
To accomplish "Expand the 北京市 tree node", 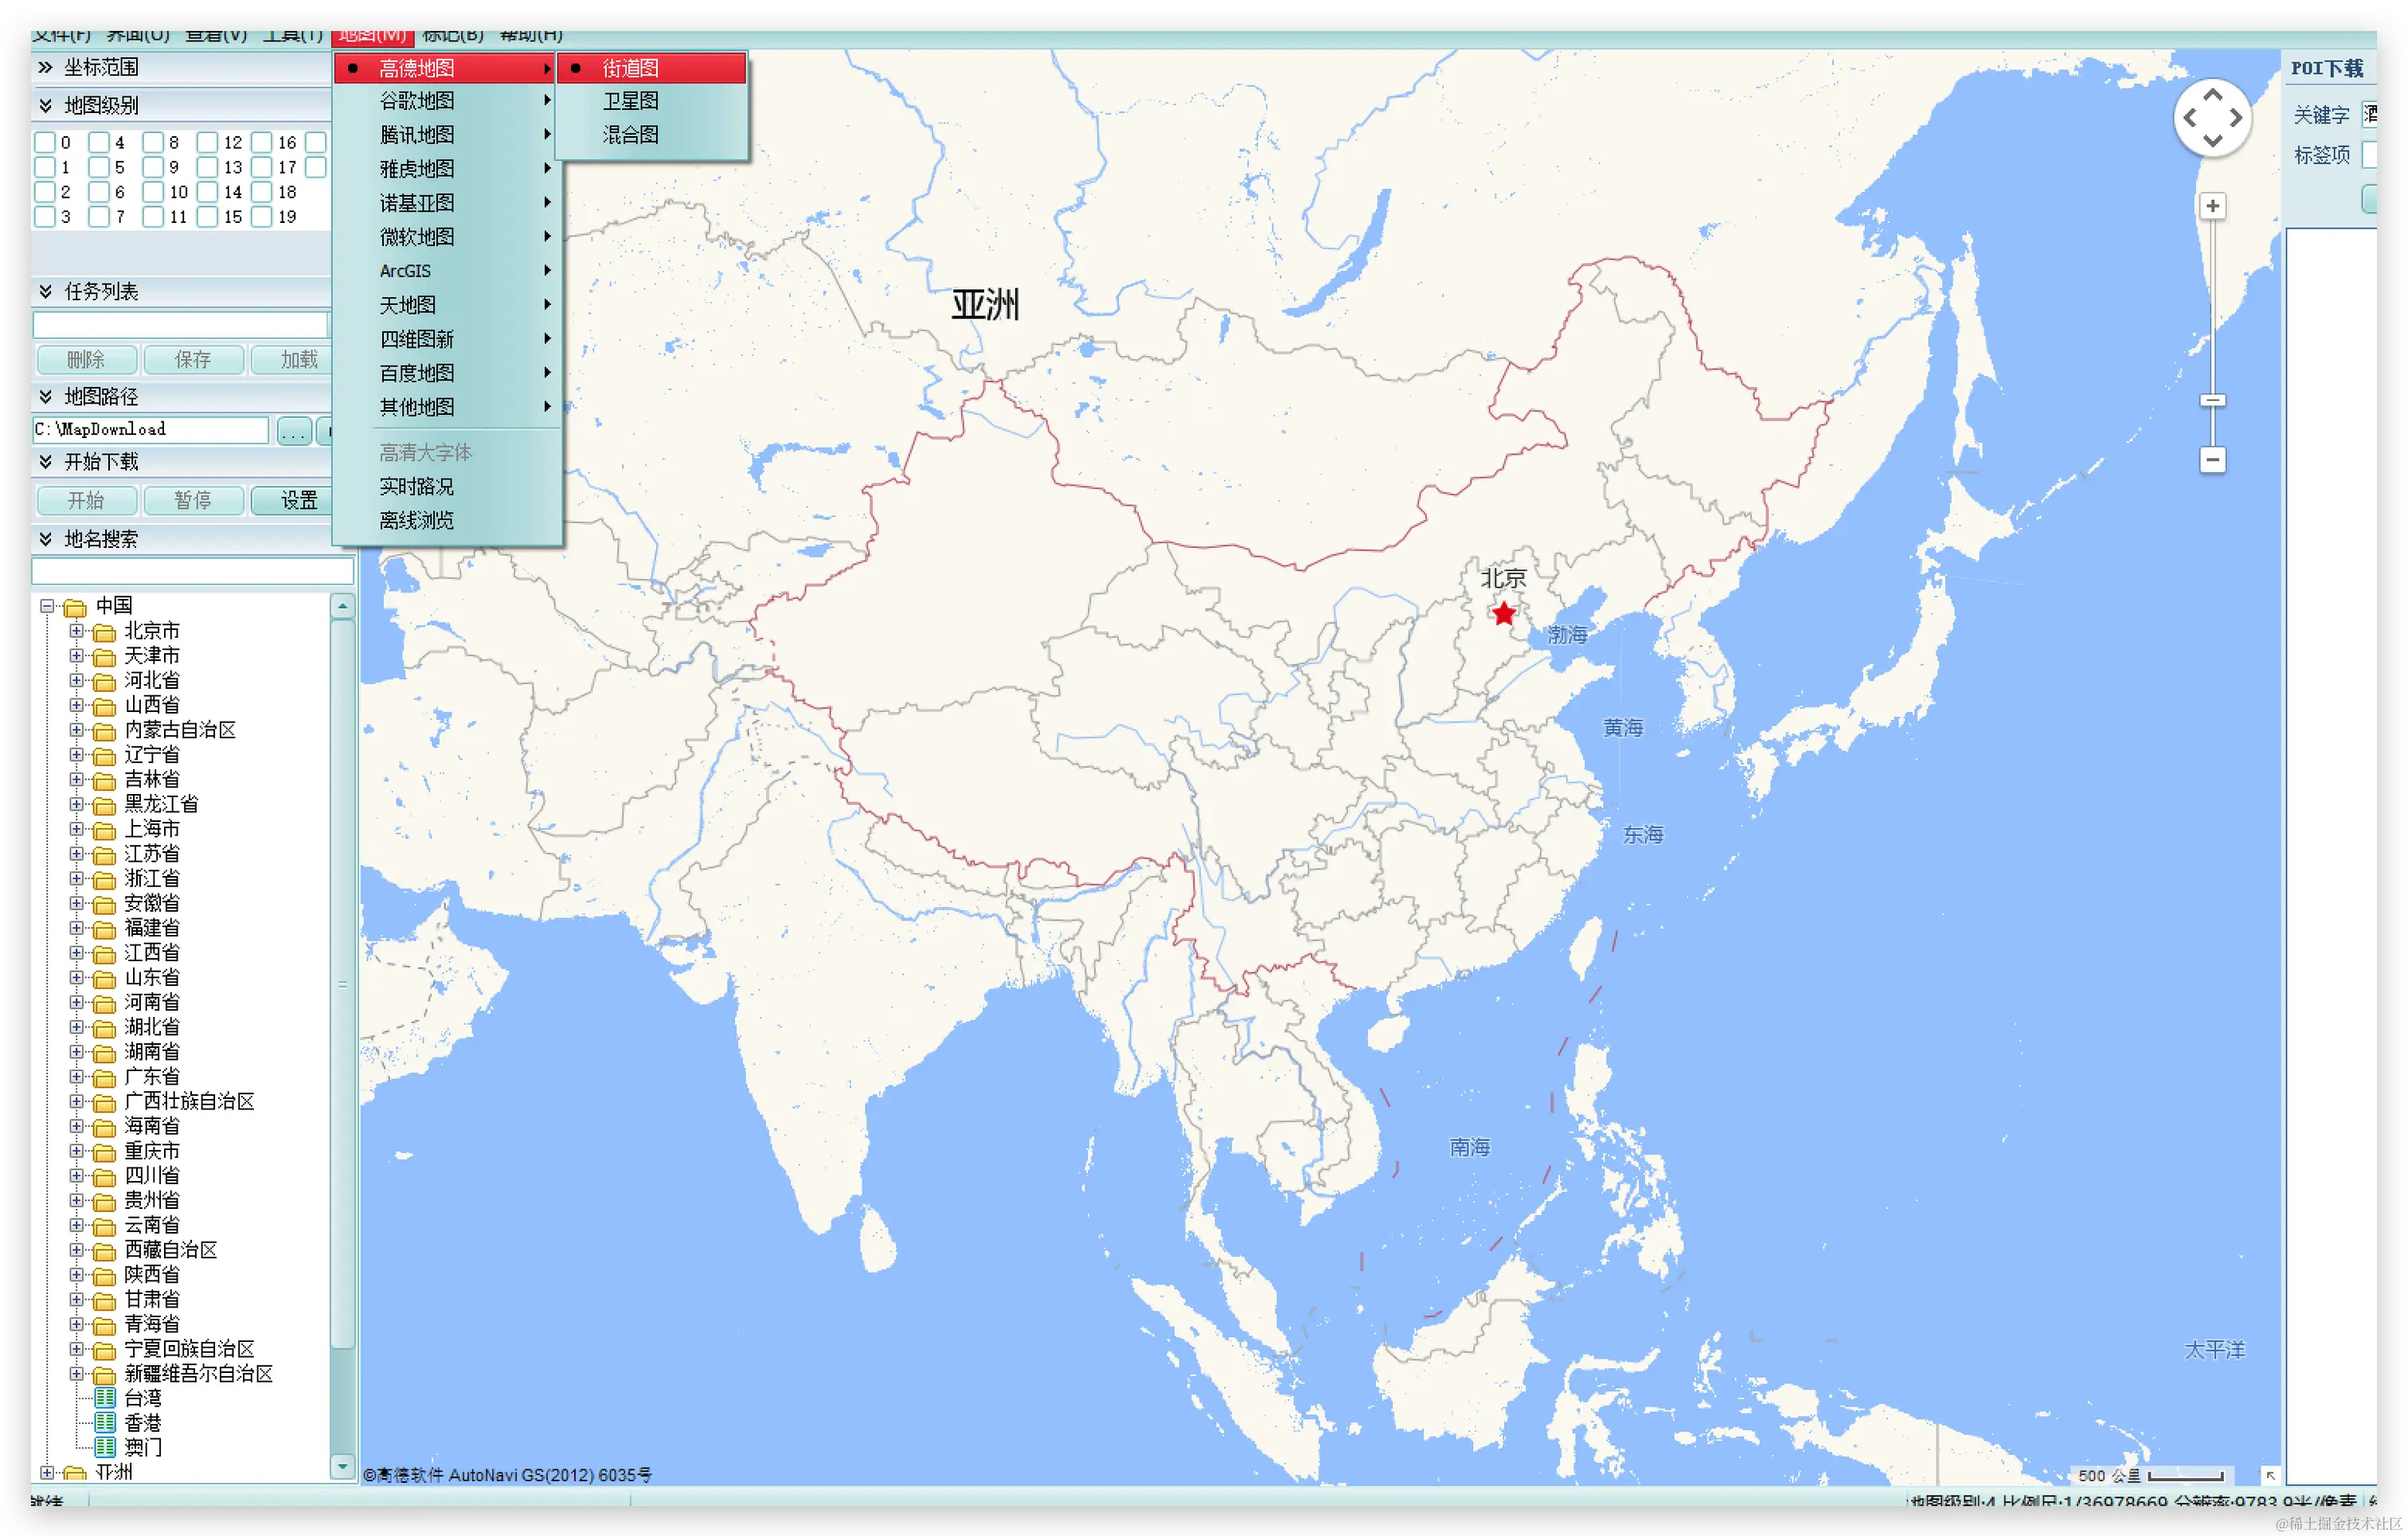I will pyautogui.click(x=76, y=631).
